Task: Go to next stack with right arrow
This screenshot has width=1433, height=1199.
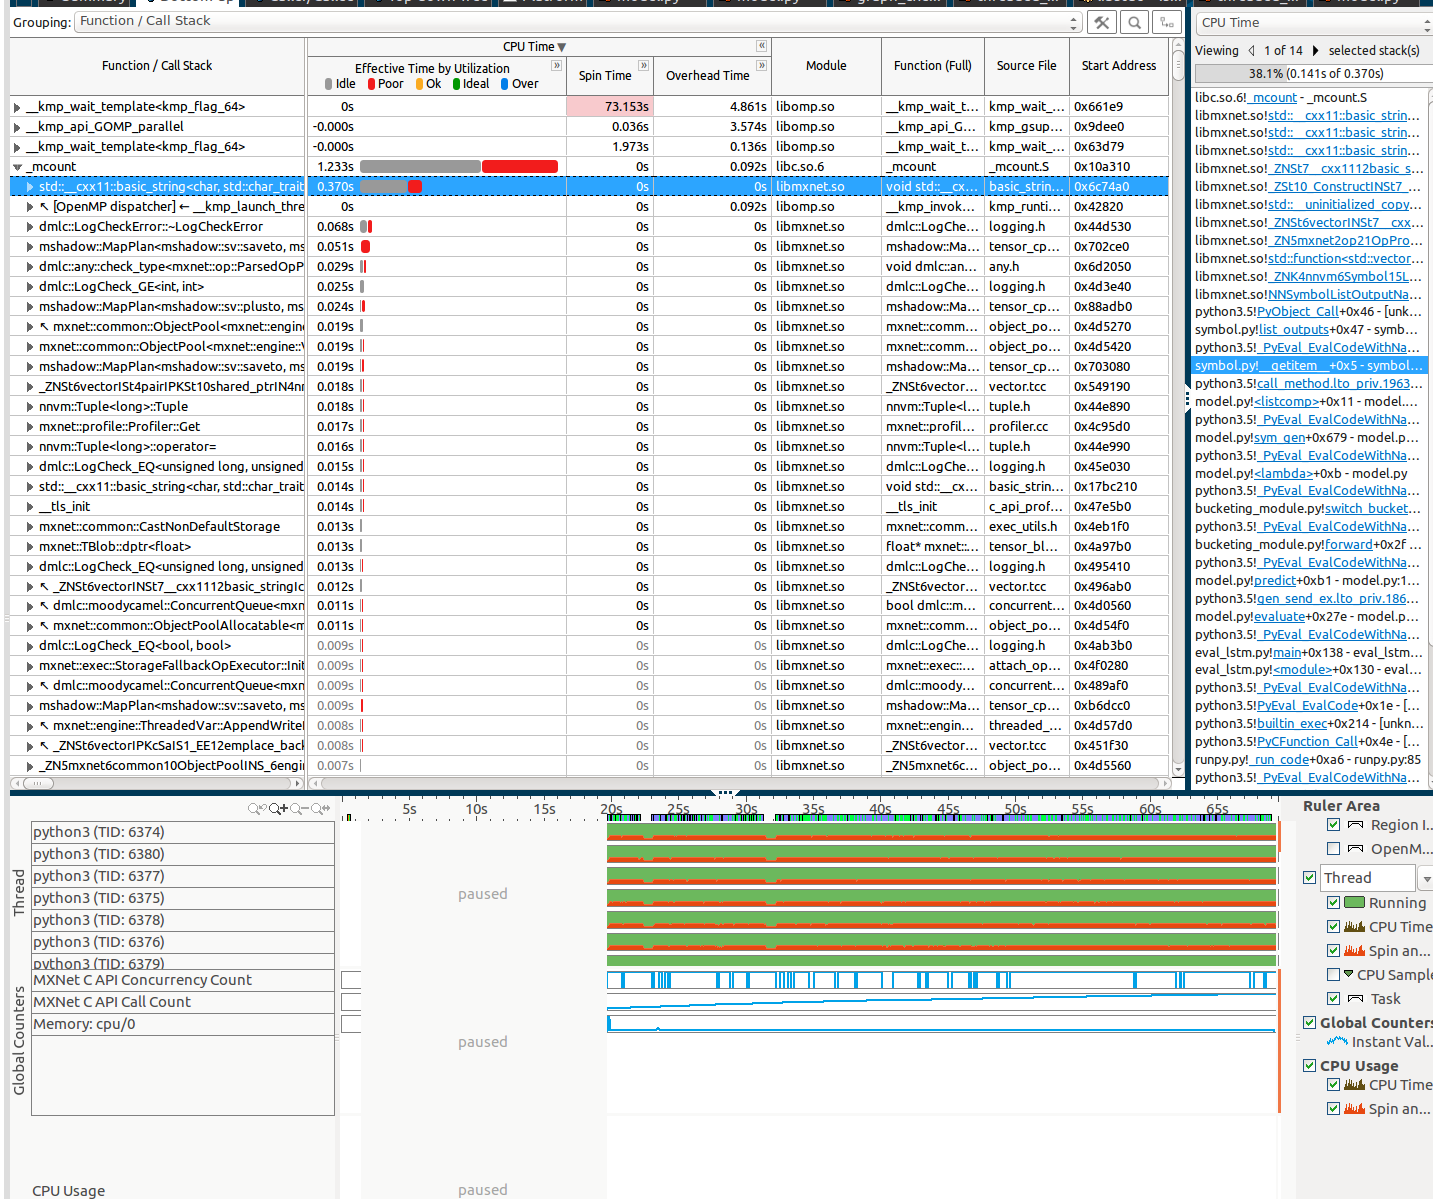Action: point(1315,50)
